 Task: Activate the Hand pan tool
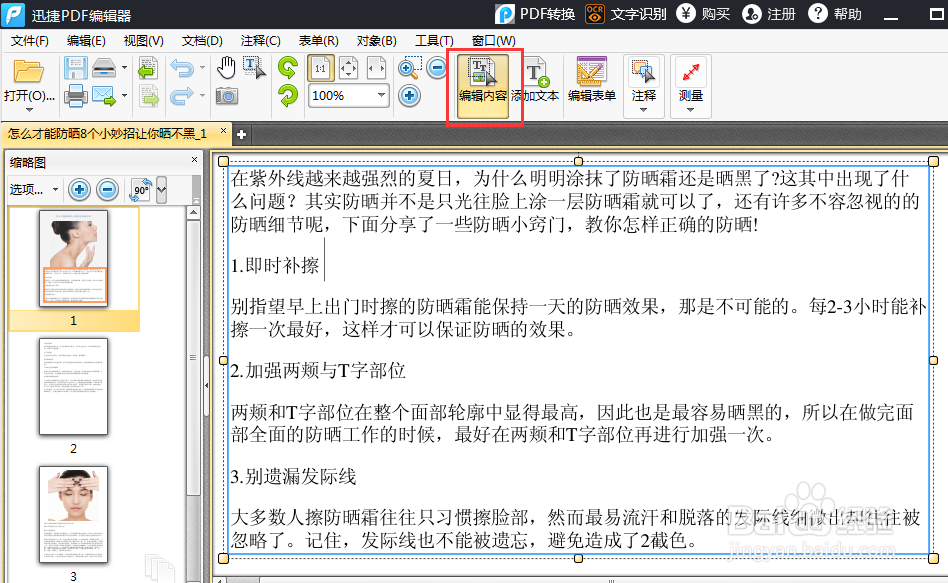[226, 67]
